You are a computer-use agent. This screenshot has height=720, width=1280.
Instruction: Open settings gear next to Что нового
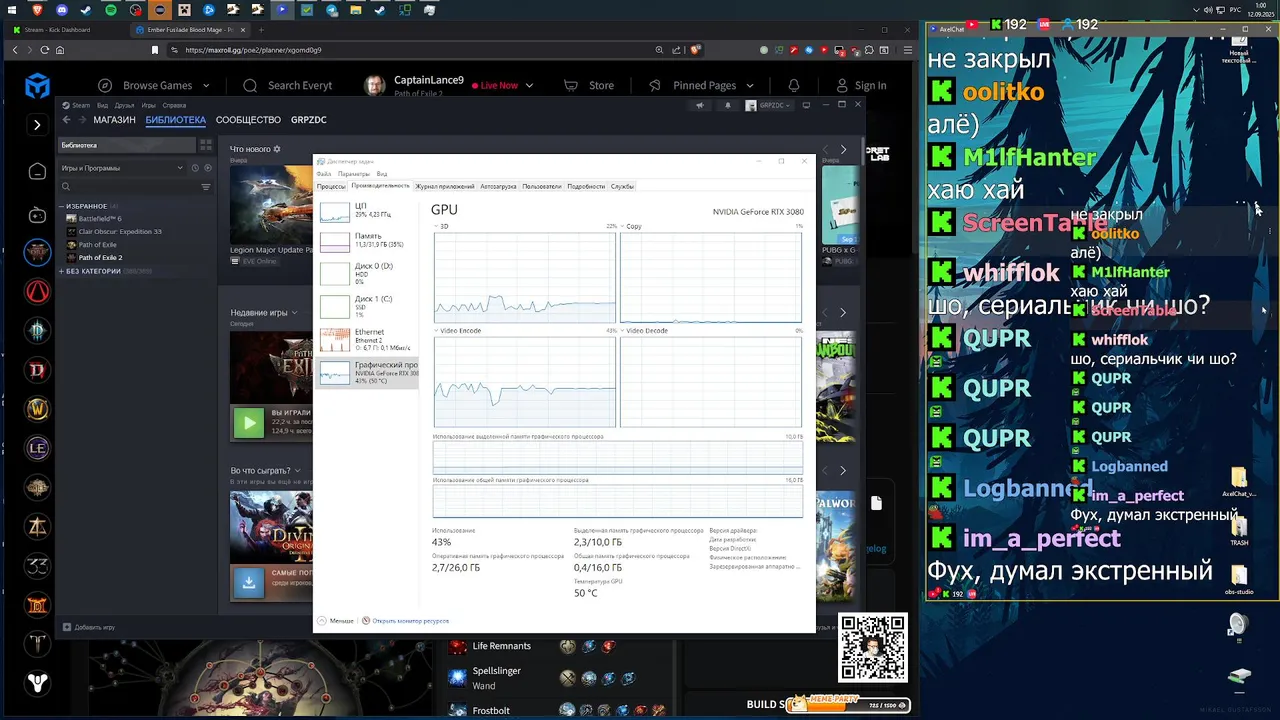(277, 149)
